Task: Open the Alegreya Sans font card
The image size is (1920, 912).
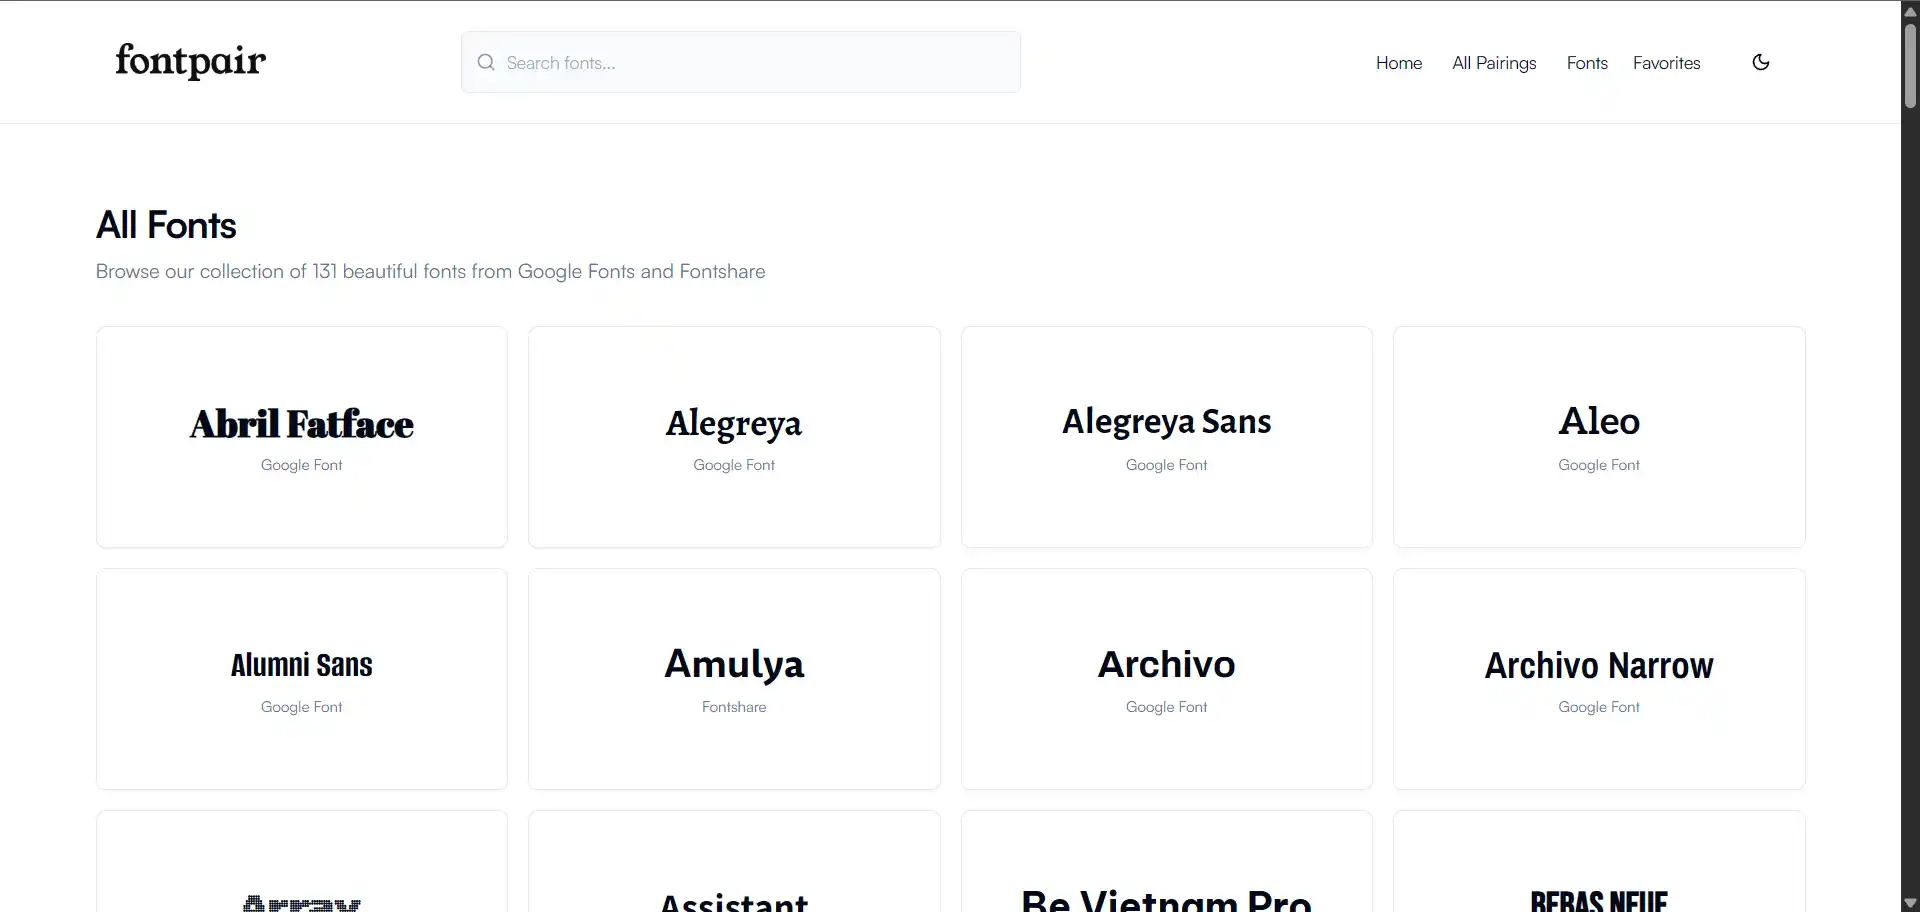Action: [x=1167, y=437]
